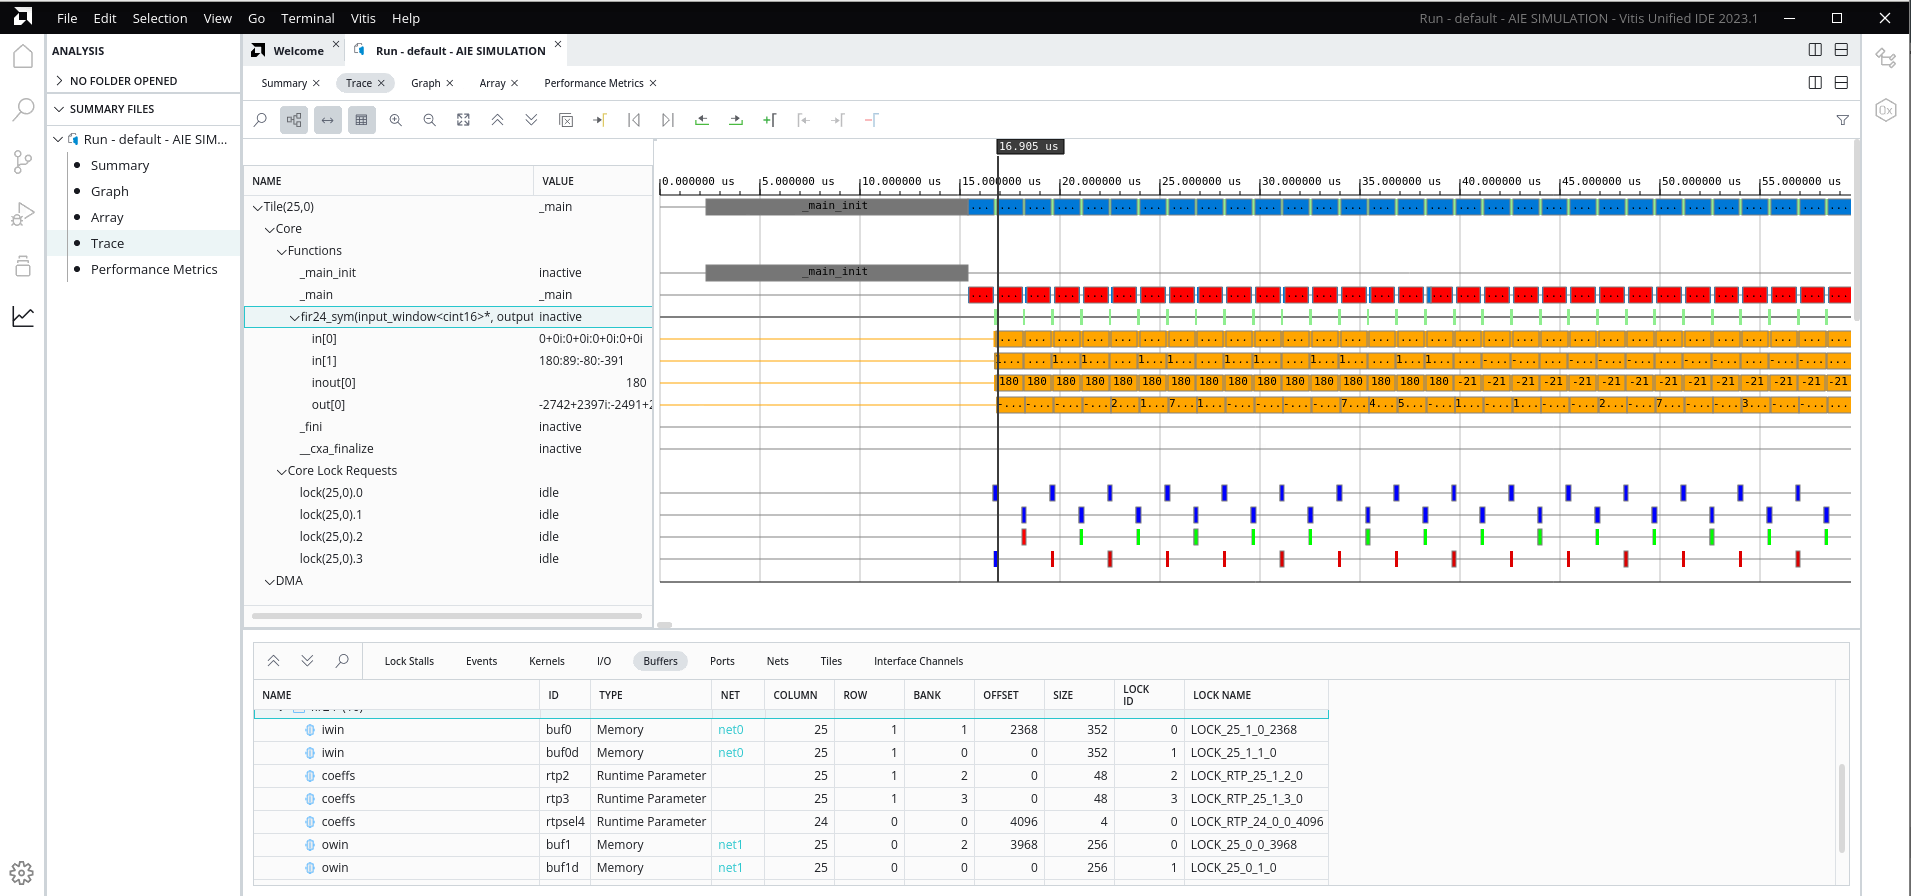Open the Terminal menu

point(307,18)
